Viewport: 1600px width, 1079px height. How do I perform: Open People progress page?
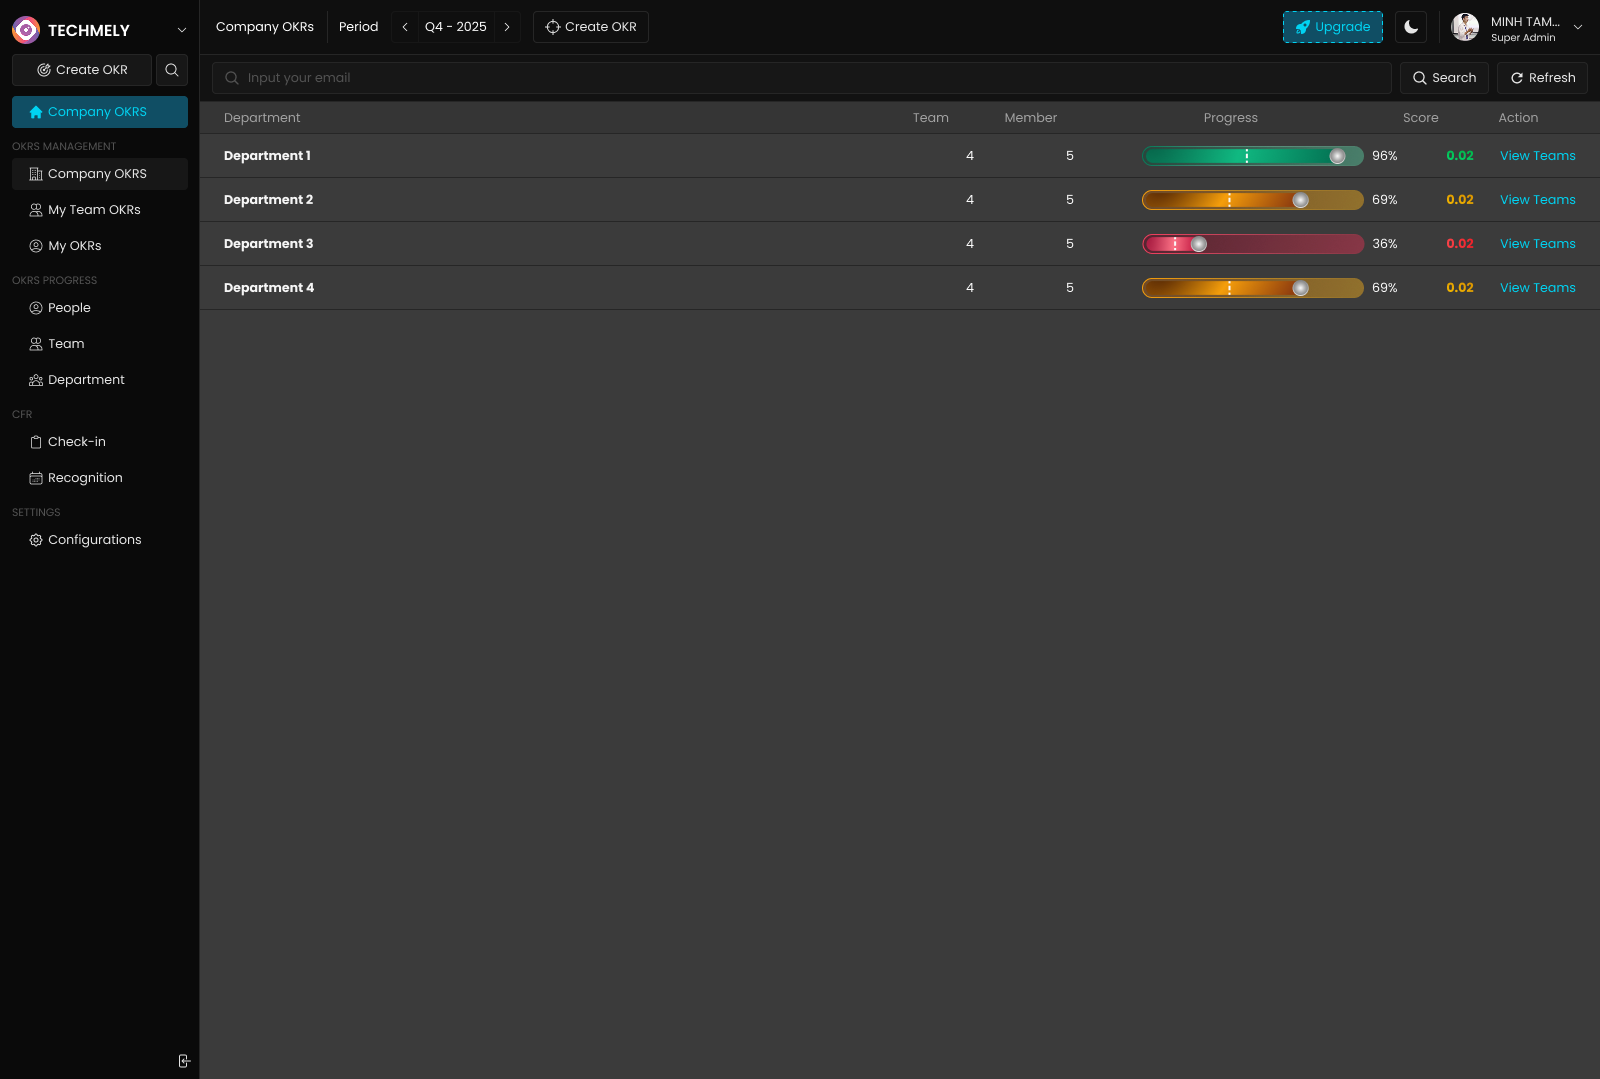click(100, 308)
